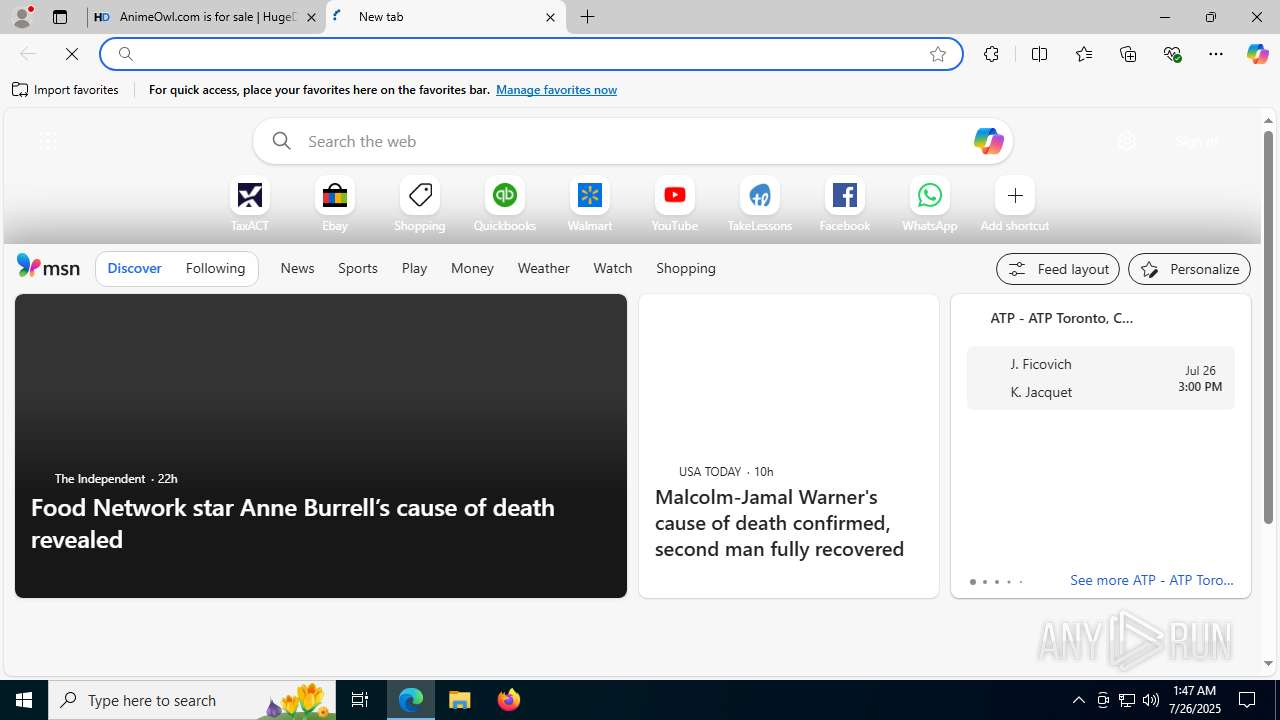This screenshot has width=1280, height=720.
Task: Open the Shopping tag shortcut tile
Action: click(x=420, y=205)
